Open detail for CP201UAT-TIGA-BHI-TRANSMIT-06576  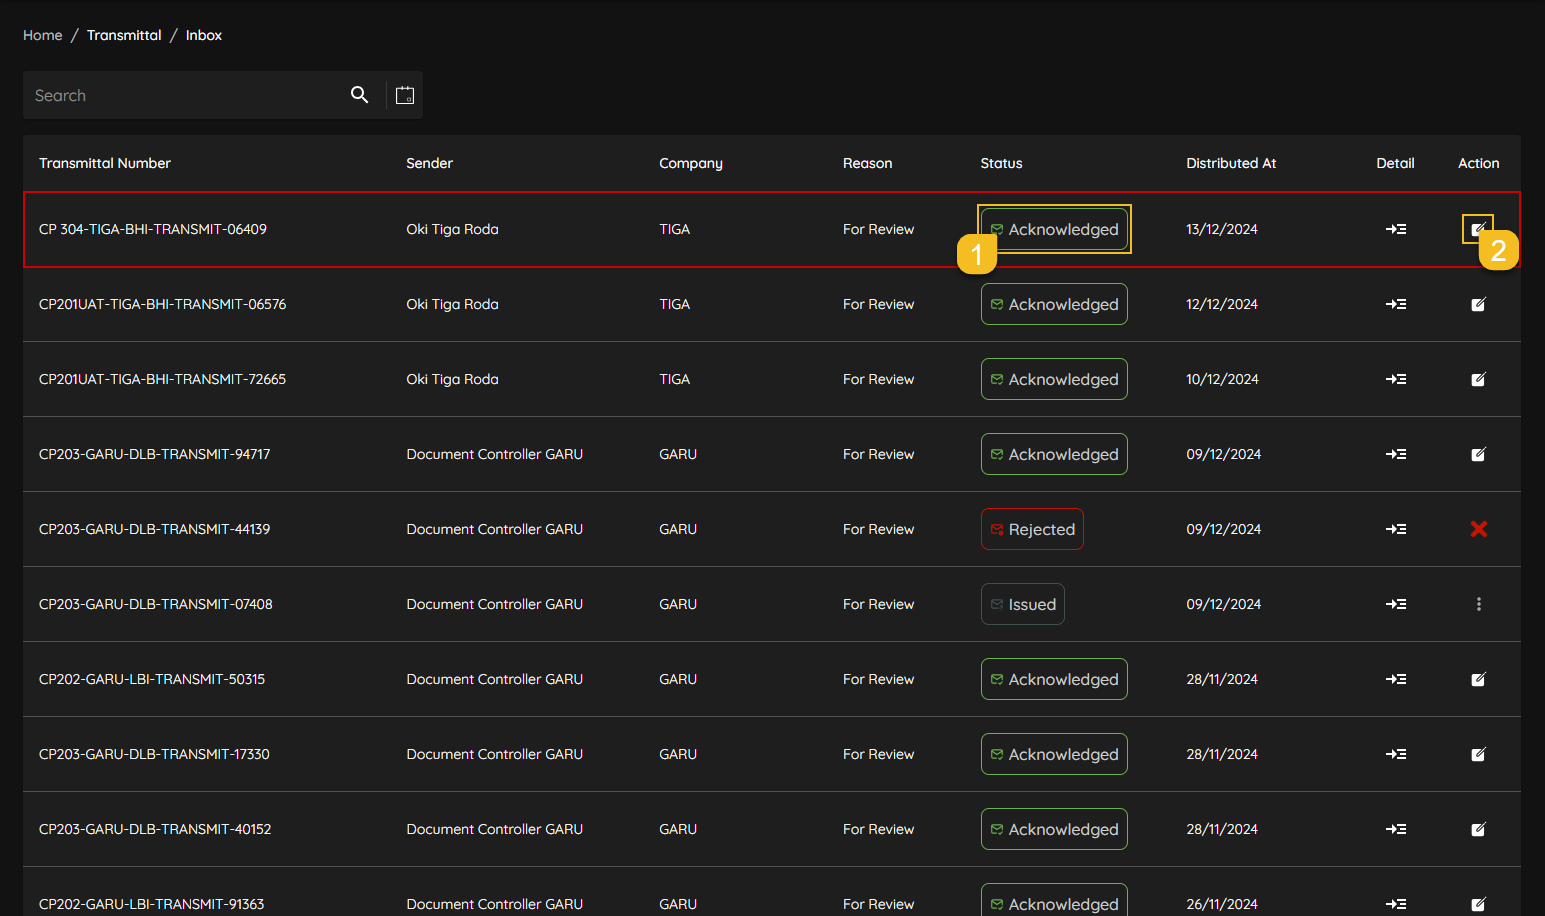pos(1396,304)
